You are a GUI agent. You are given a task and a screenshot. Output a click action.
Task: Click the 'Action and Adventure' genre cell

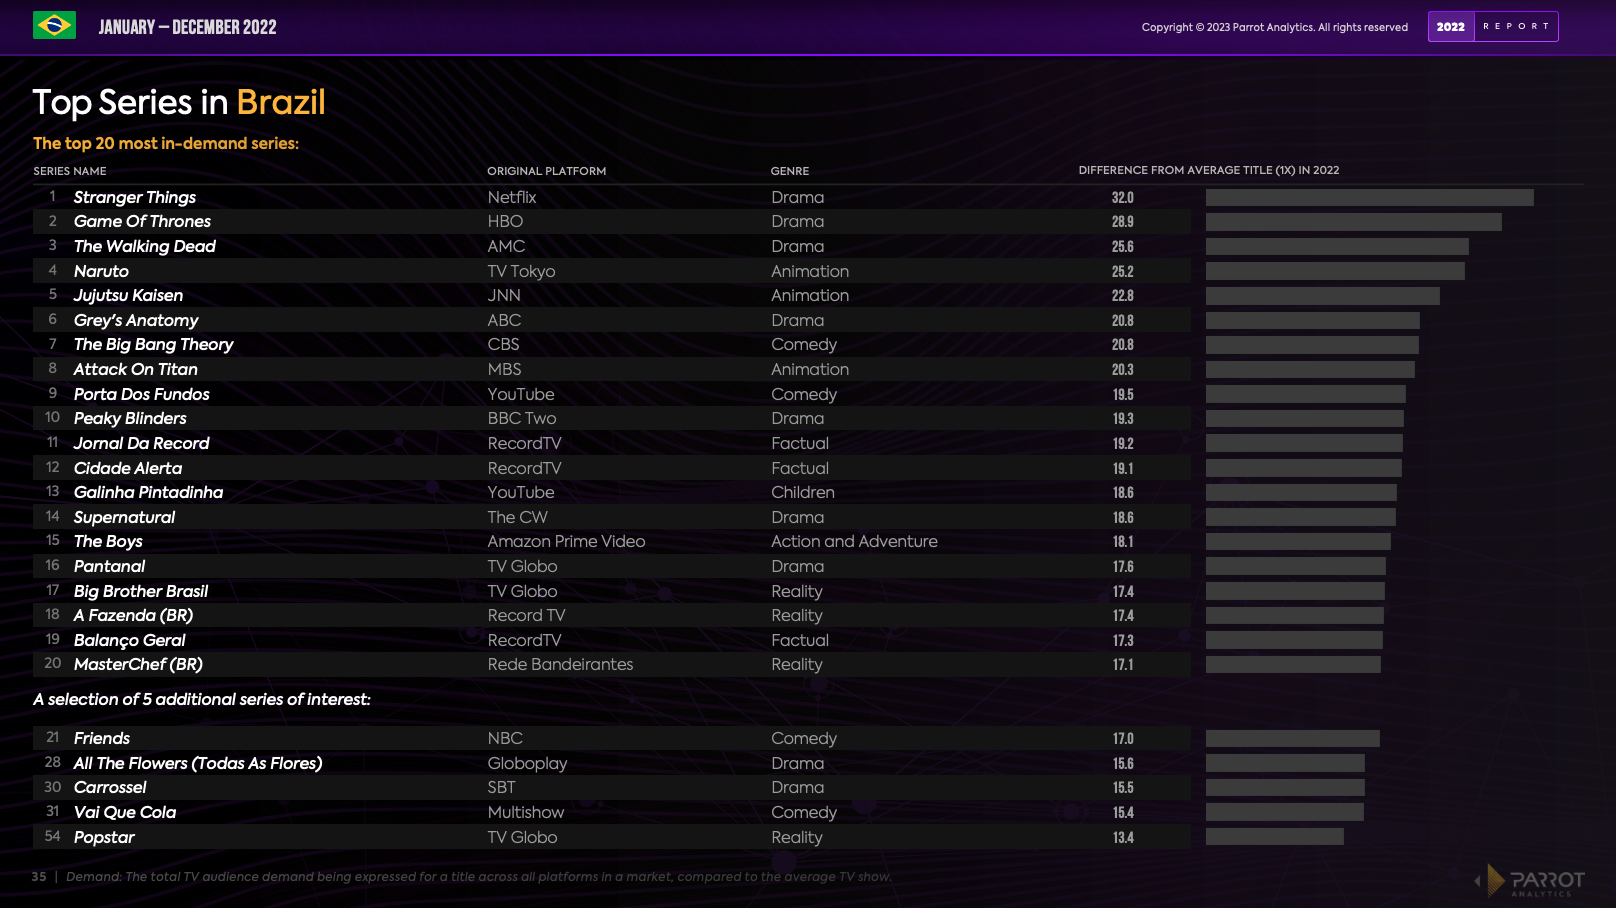pos(854,541)
